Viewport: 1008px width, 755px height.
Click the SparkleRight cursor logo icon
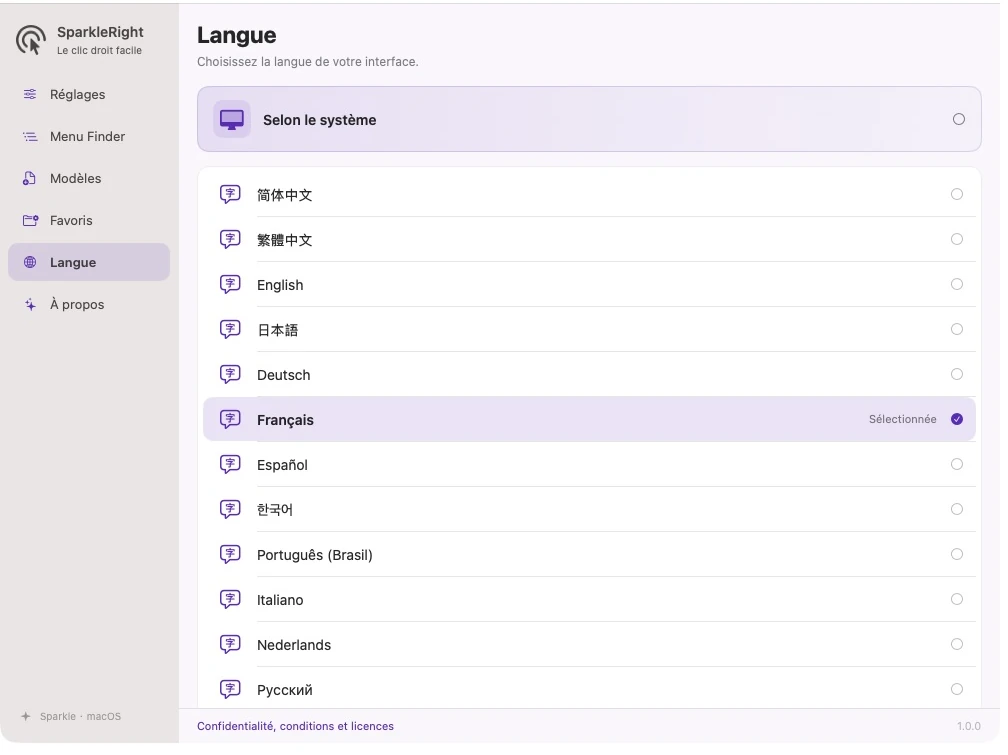click(x=31, y=40)
